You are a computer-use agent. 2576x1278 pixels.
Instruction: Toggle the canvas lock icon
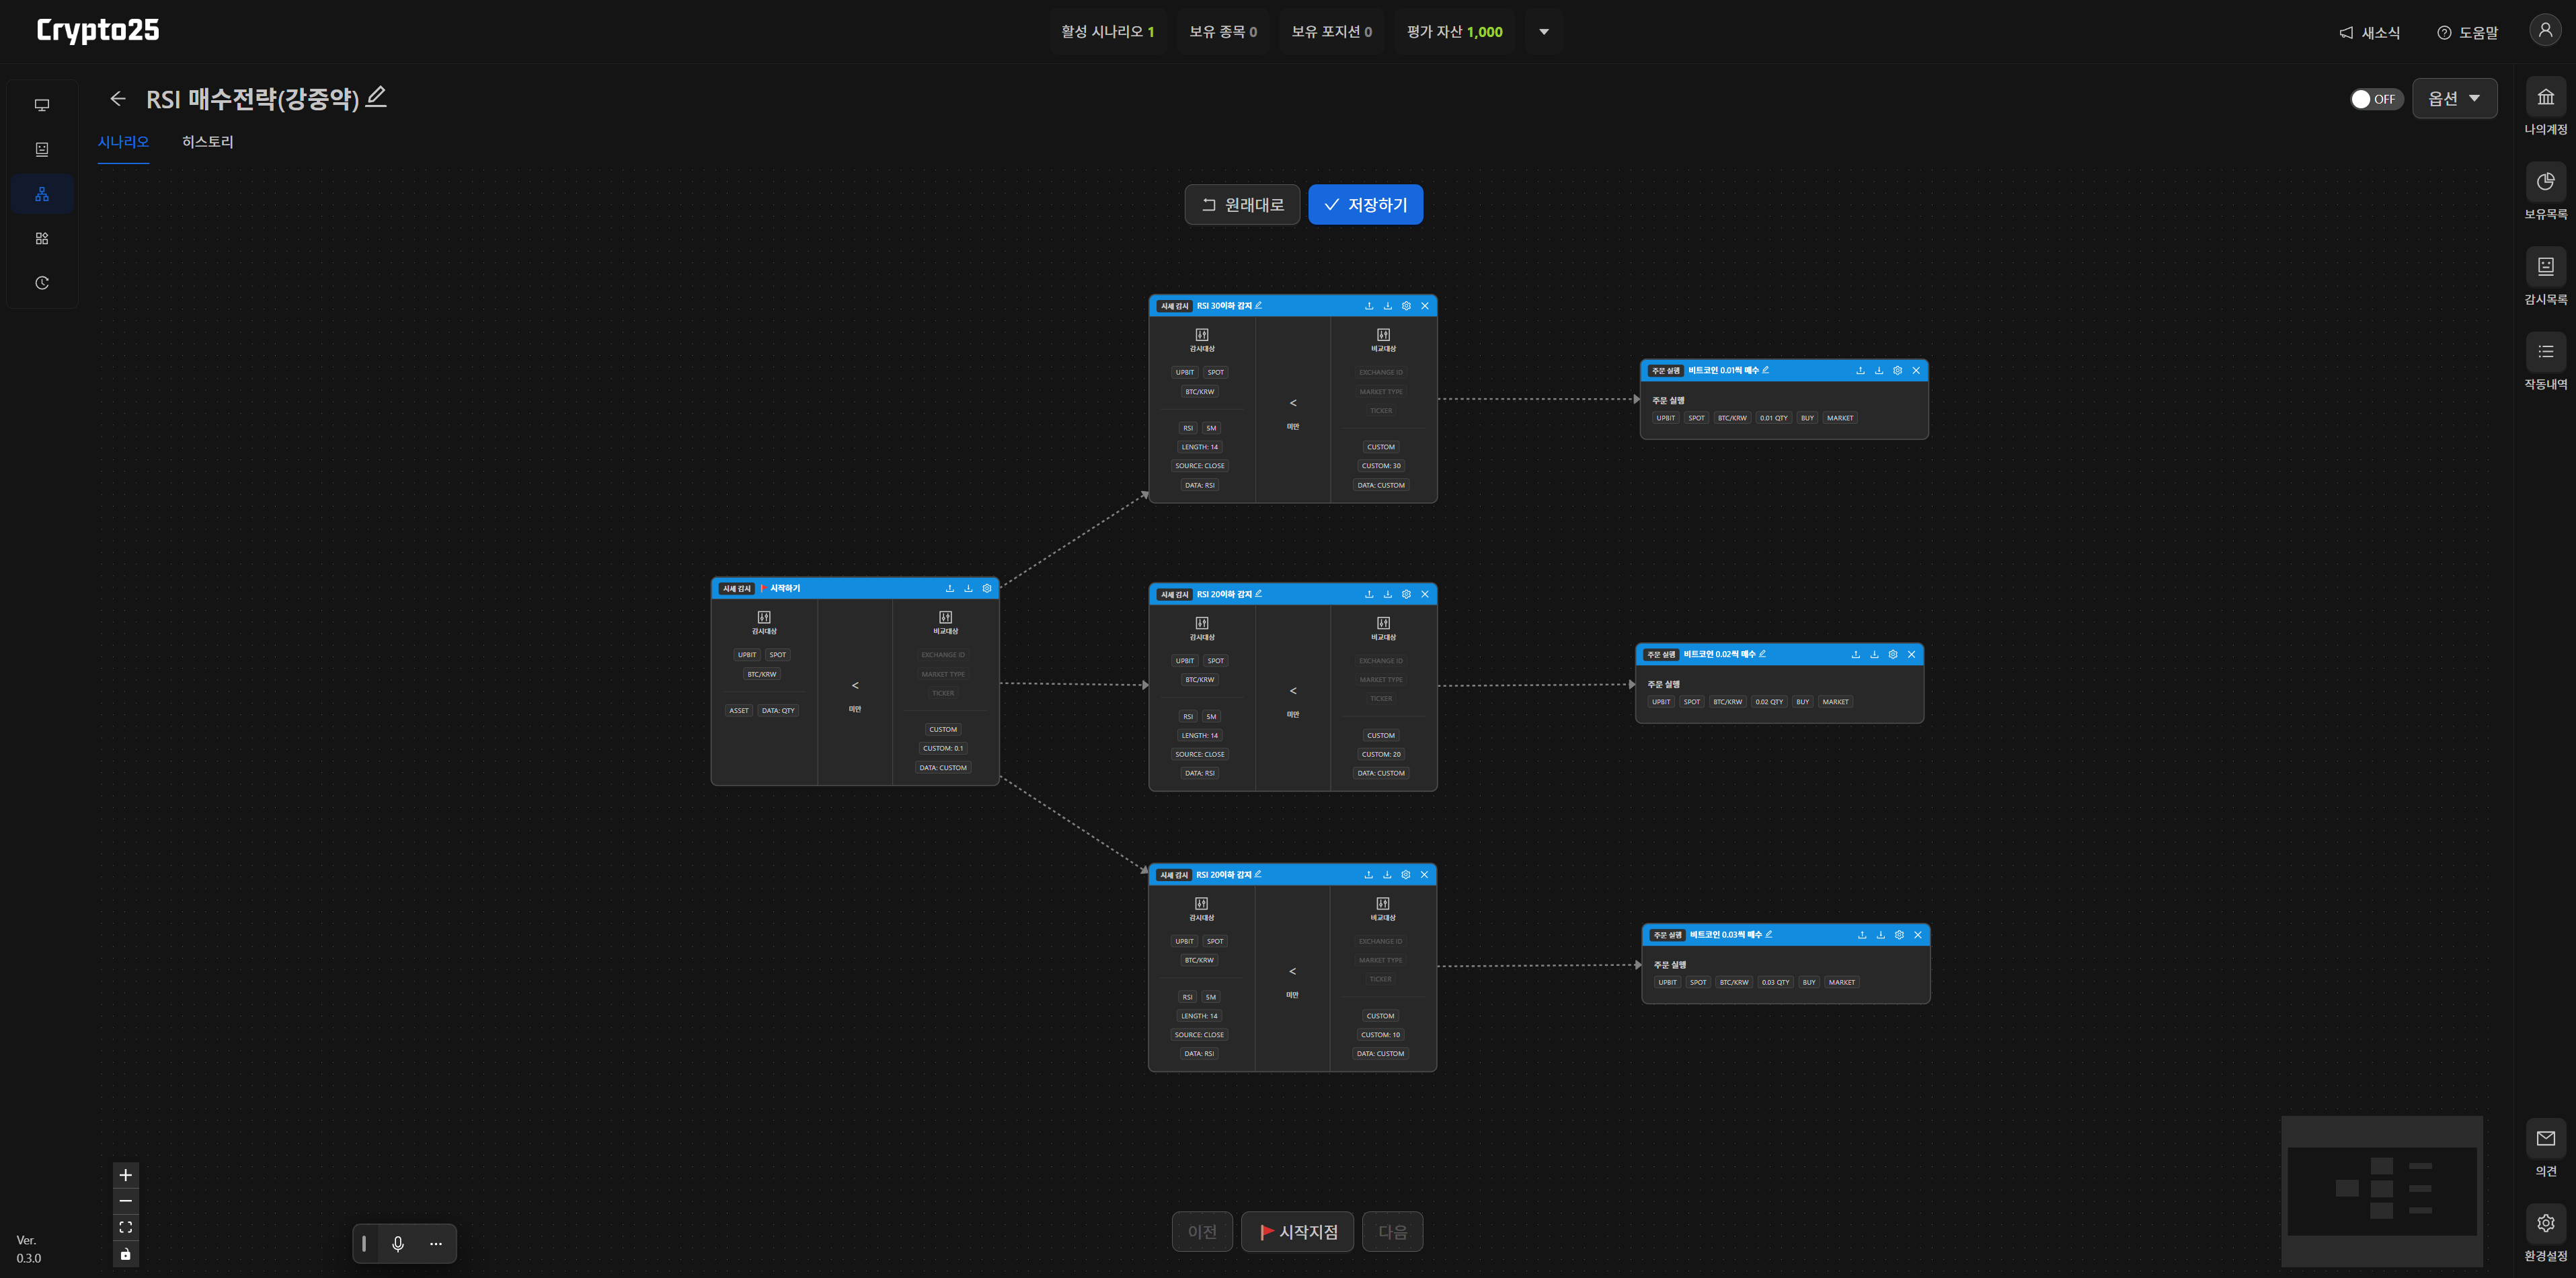click(x=126, y=1254)
